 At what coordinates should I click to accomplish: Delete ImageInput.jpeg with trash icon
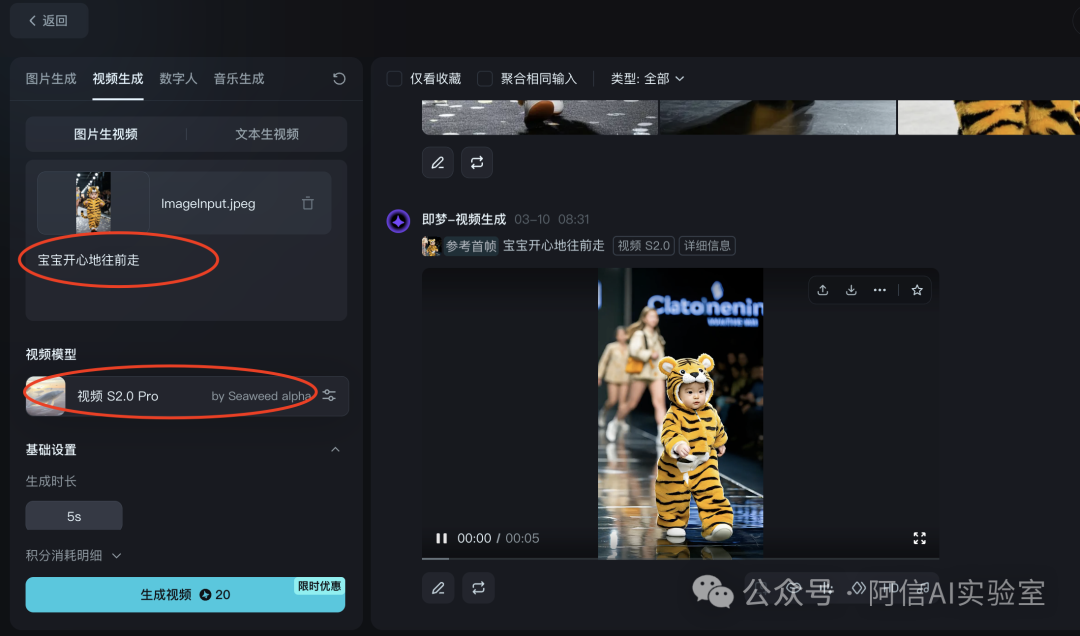[x=308, y=203]
